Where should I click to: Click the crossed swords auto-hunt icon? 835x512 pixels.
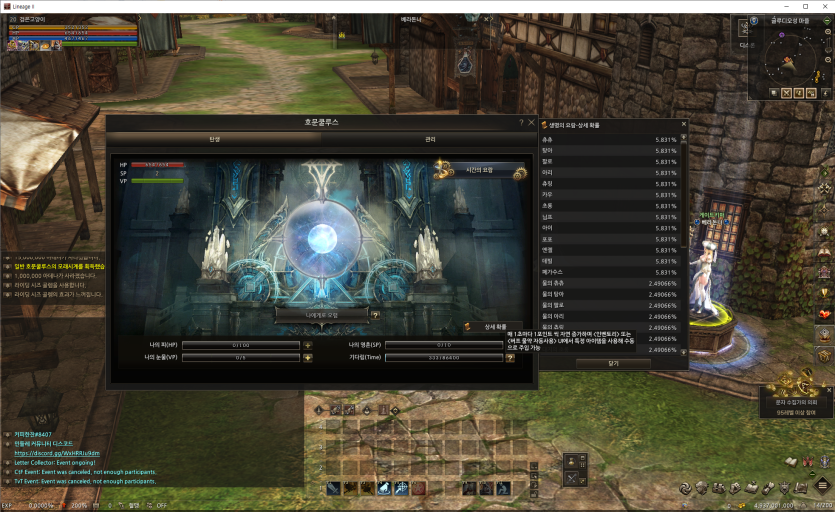[571, 479]
